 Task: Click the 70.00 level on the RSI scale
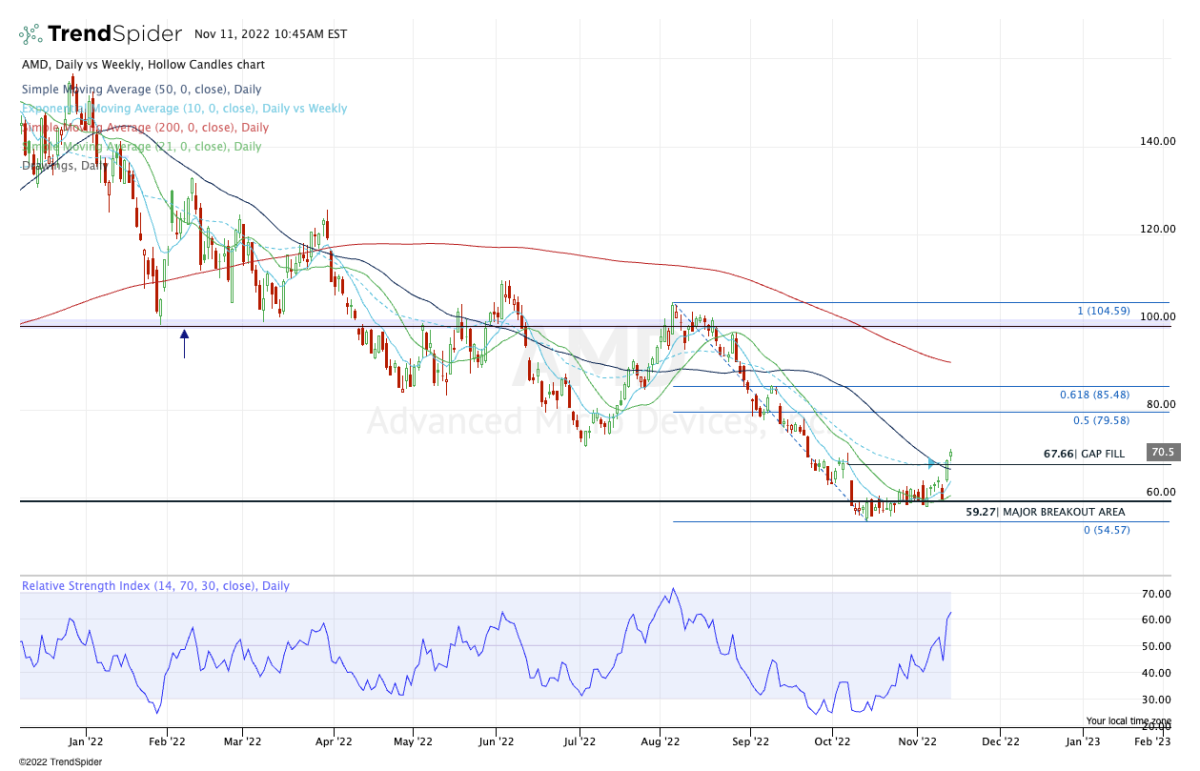1156,594
